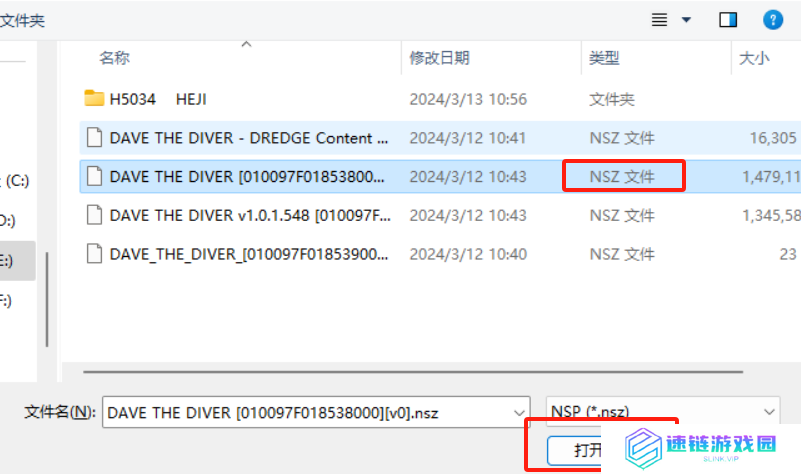The width and height of the screenshot is (801, 474).
Task: Sort by 类型 column header
Action: [604, 58]
